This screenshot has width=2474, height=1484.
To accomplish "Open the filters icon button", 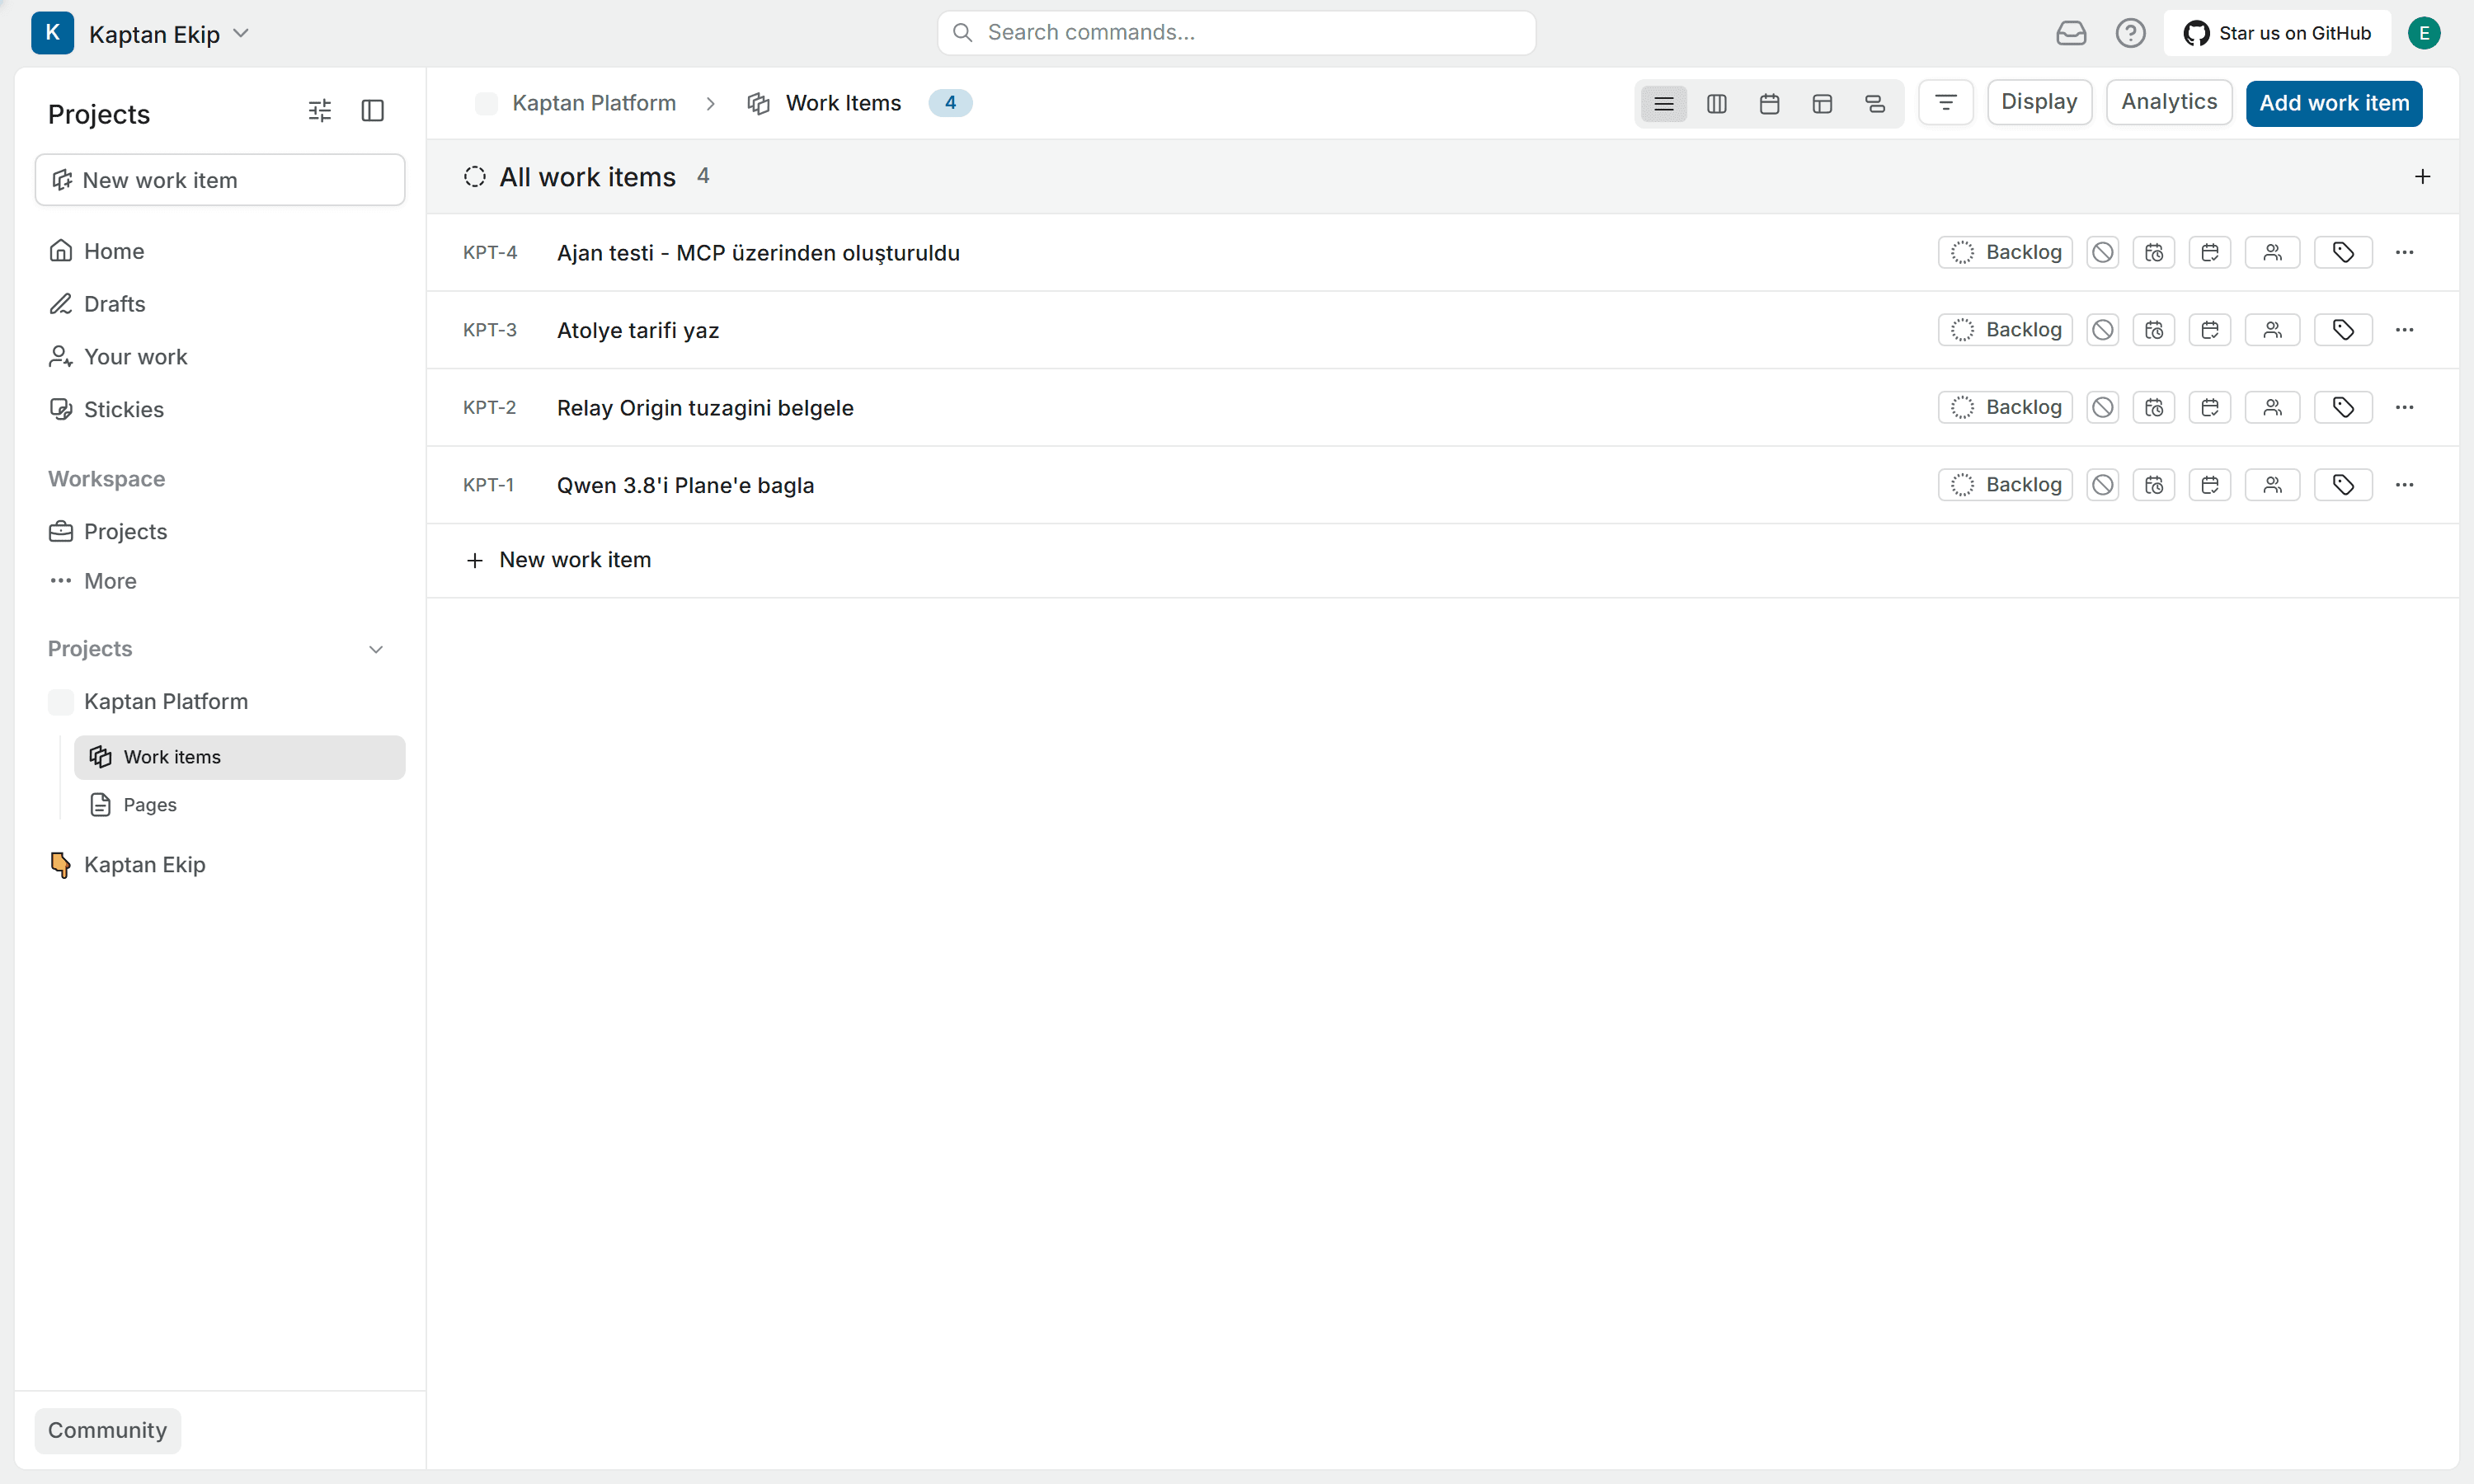I will 1945,103.
